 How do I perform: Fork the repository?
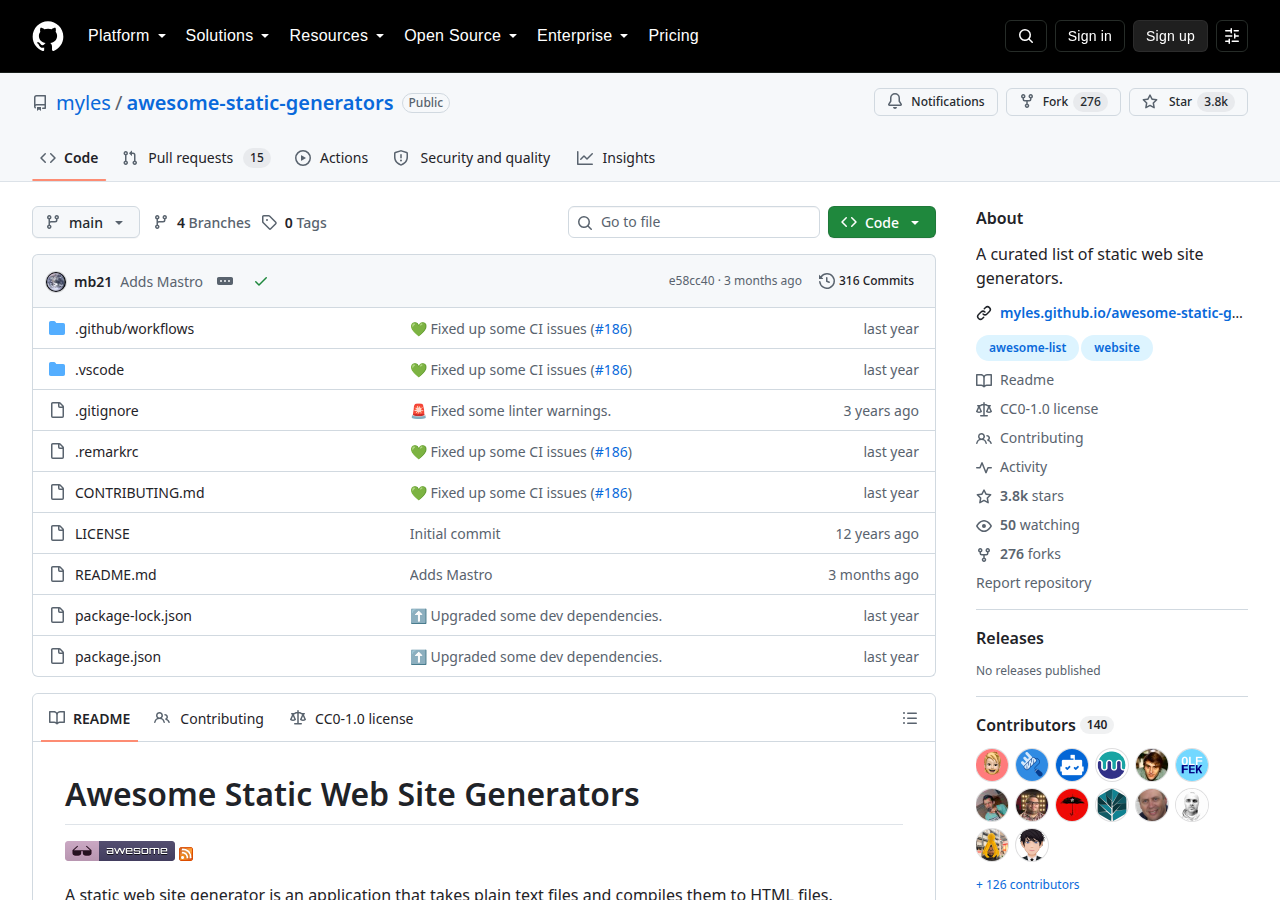click(x=1063, y=102)
